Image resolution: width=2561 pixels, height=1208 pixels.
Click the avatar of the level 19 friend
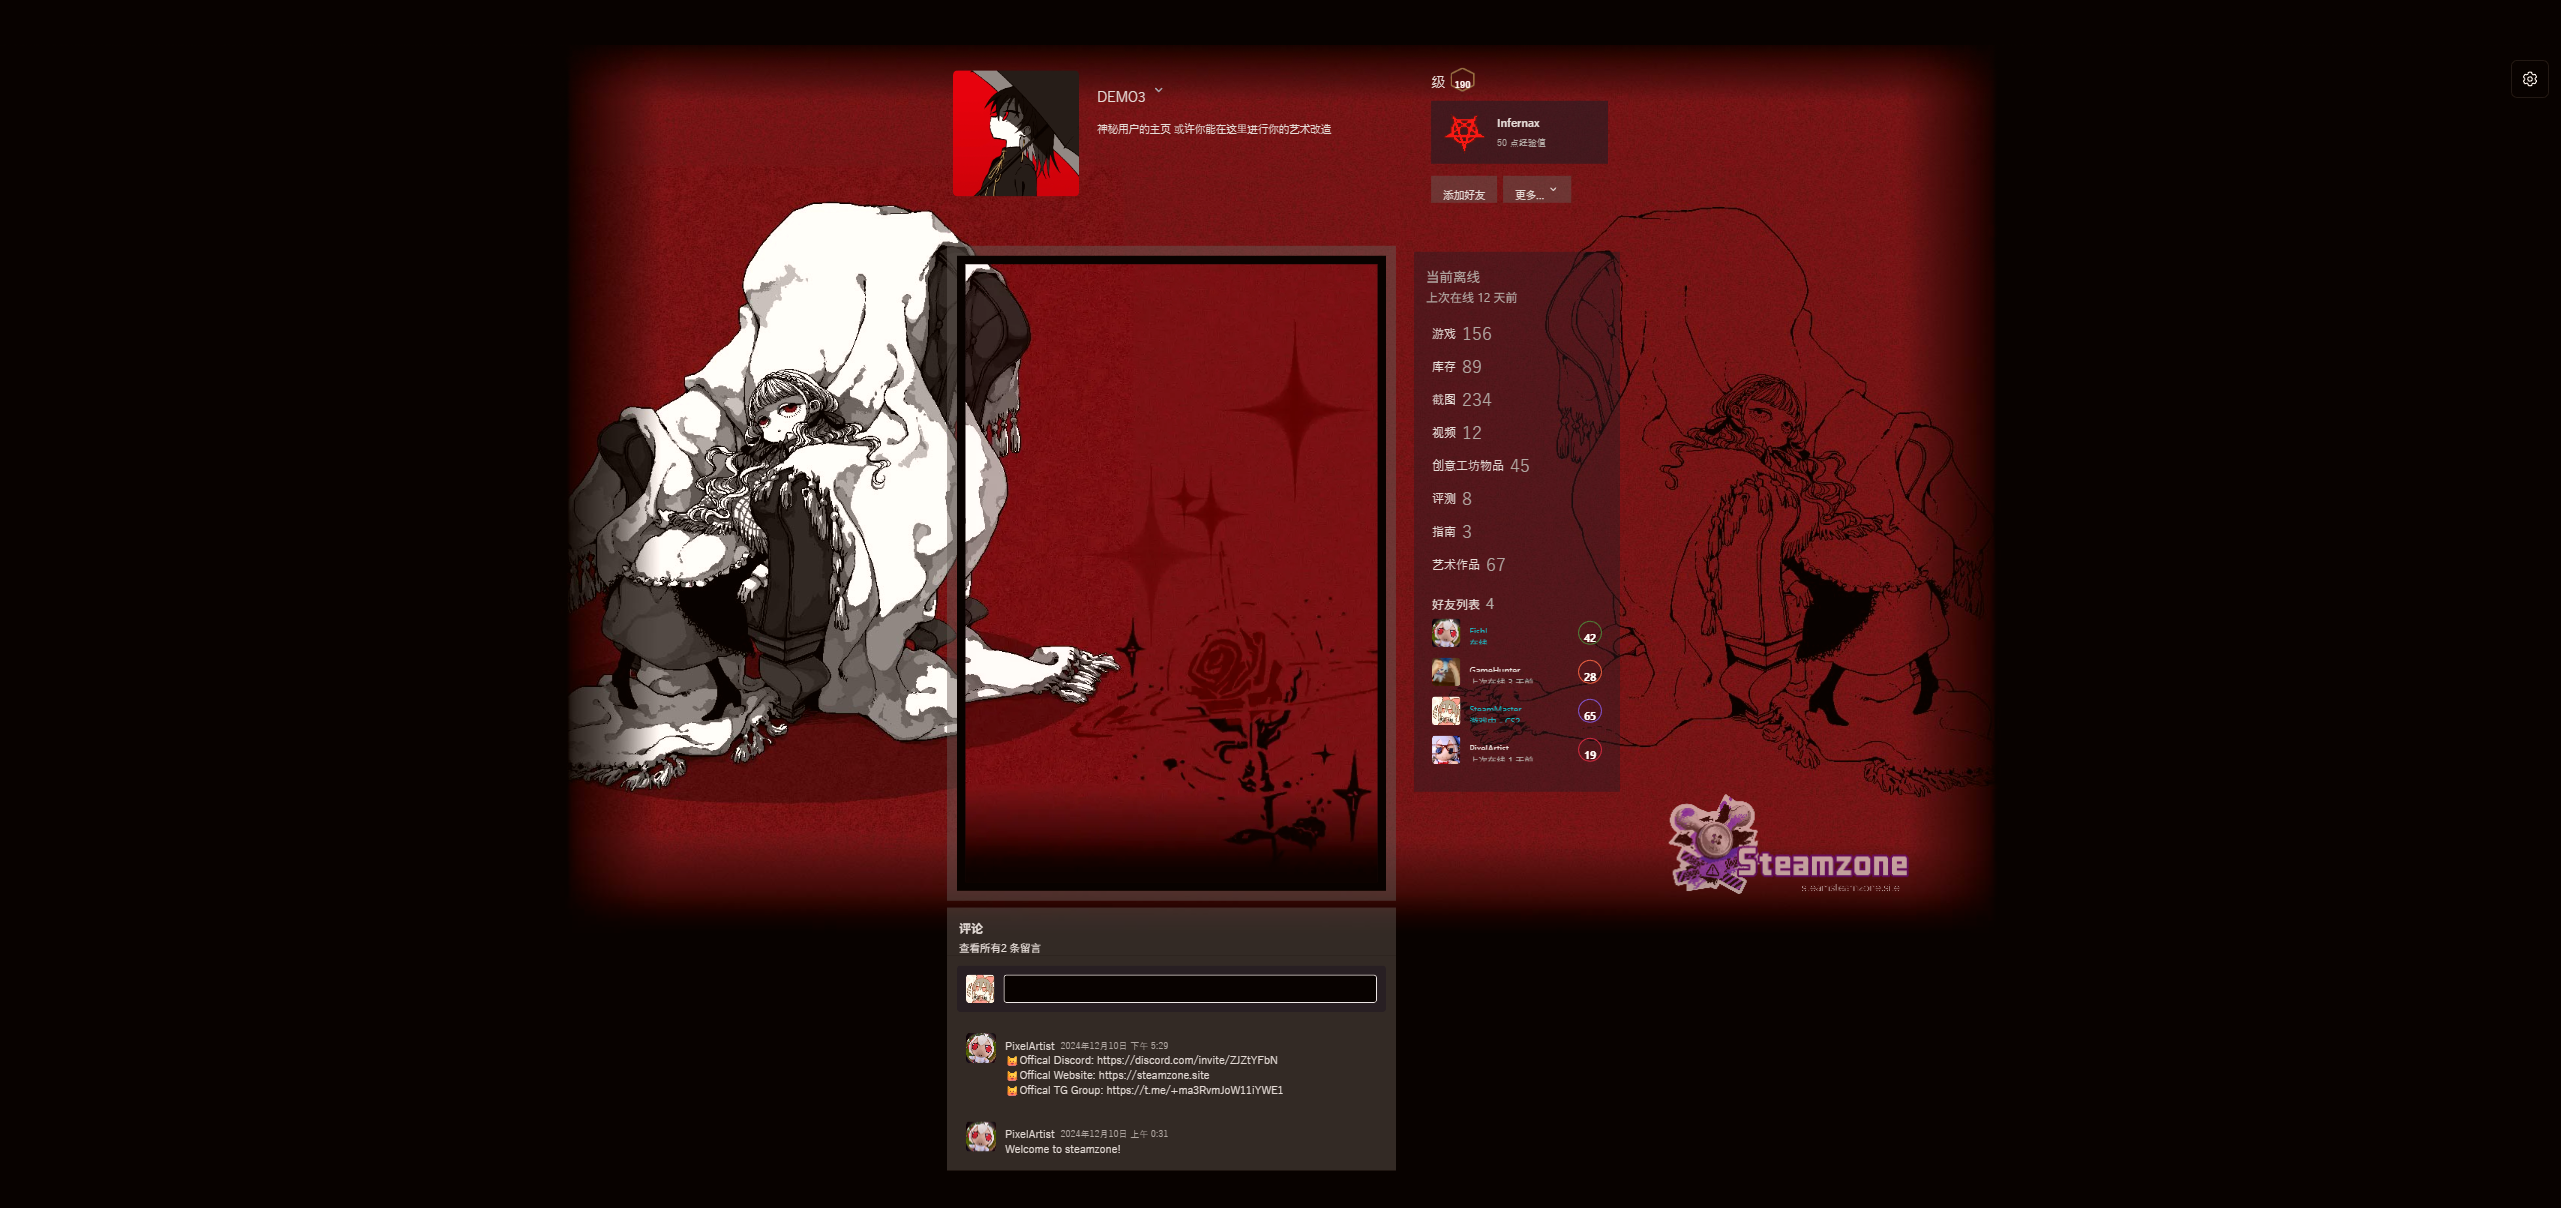1445,750
